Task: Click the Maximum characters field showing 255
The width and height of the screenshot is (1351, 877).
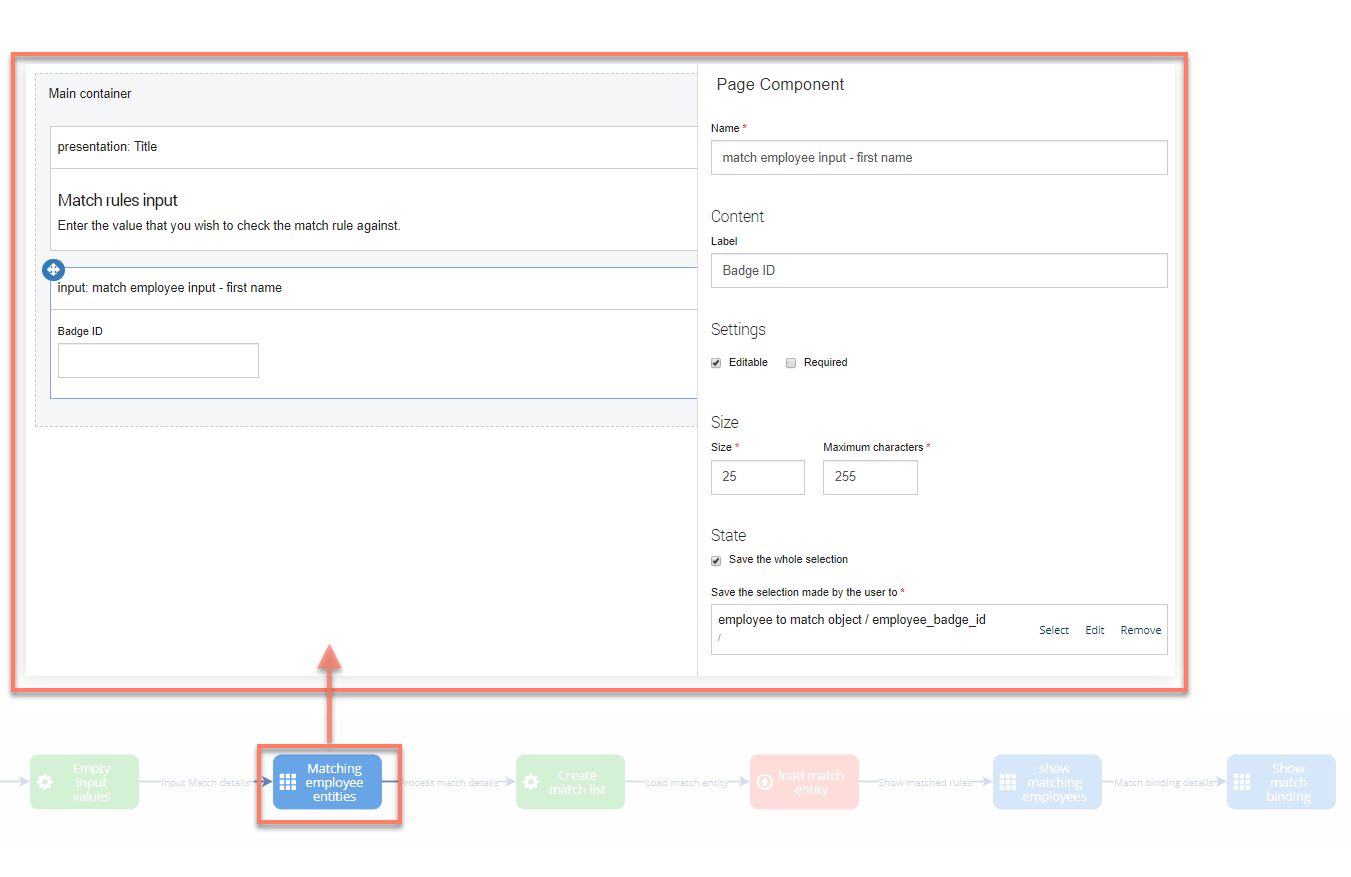Action: click(x=869, y=477)
